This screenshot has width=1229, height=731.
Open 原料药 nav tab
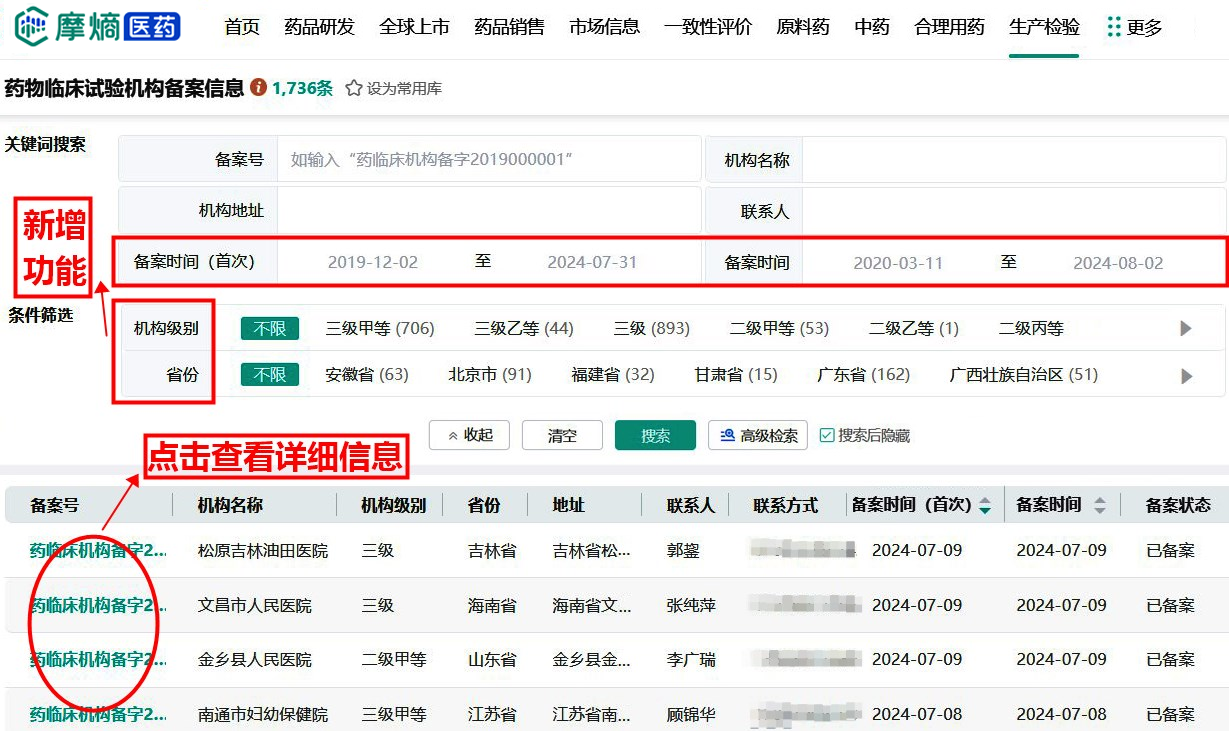coord(803,27)
